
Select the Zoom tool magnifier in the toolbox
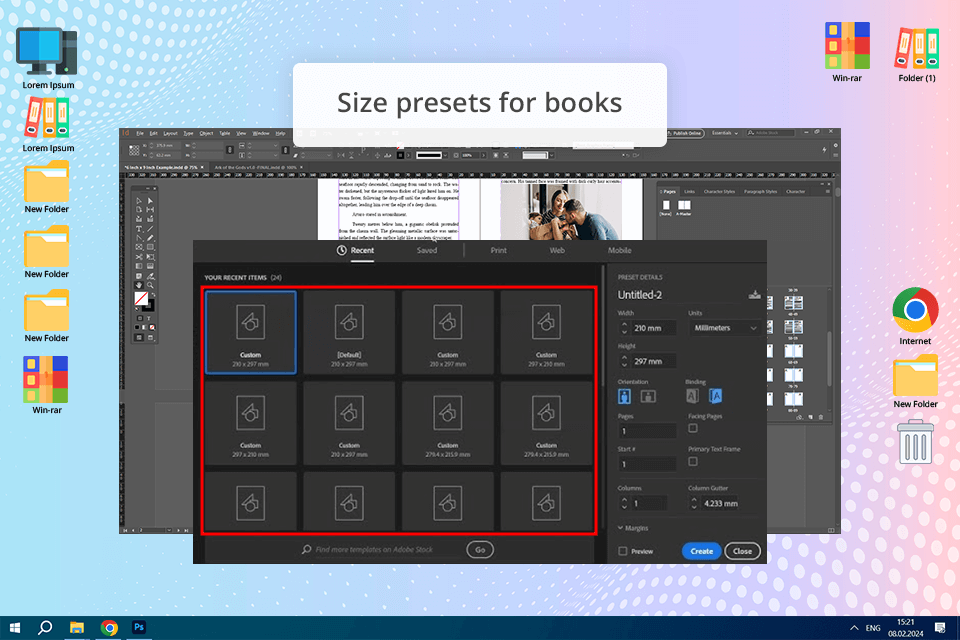click(x=150, y=286)
